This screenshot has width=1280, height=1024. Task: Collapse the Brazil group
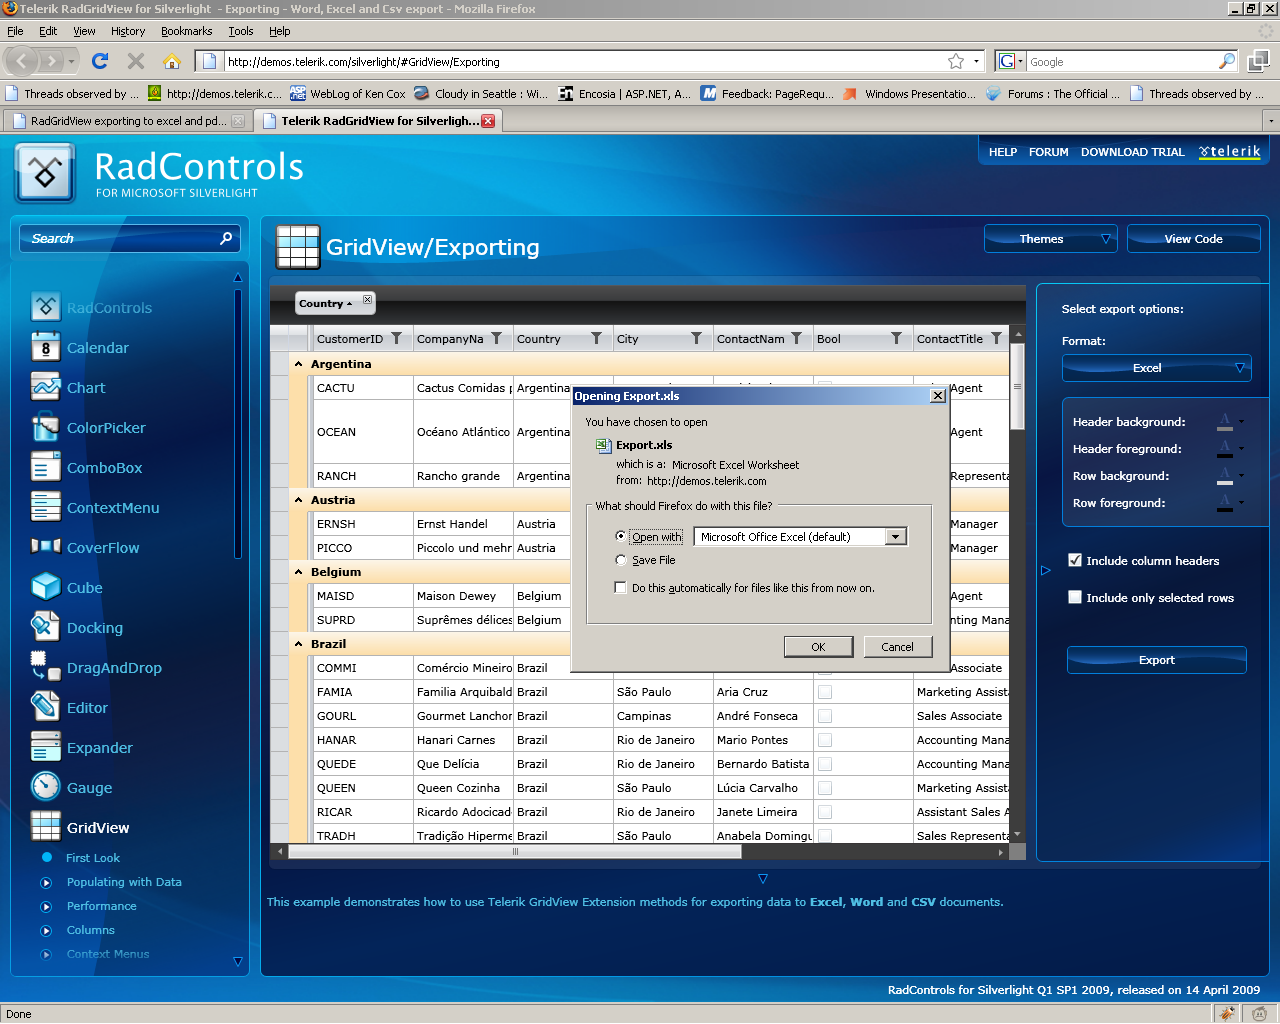(298, 644)
